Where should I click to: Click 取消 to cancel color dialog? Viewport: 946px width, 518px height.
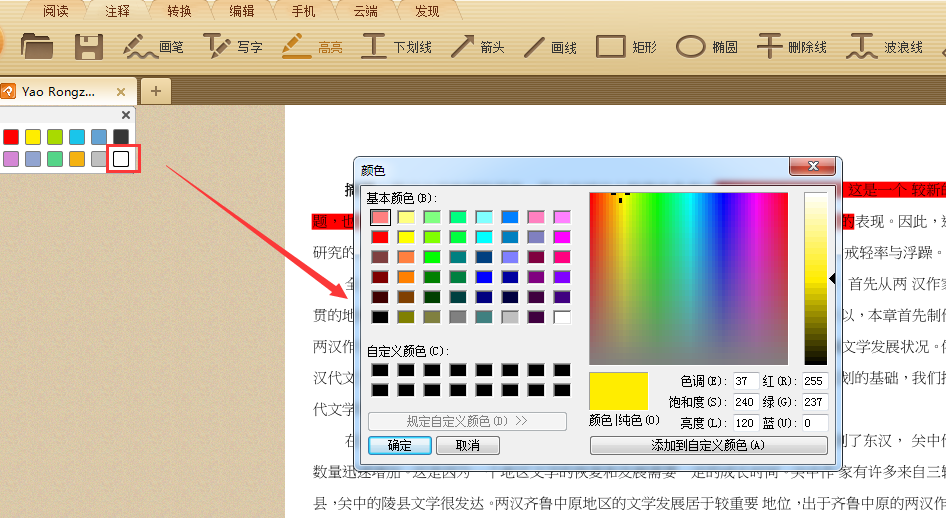(468, 445)
